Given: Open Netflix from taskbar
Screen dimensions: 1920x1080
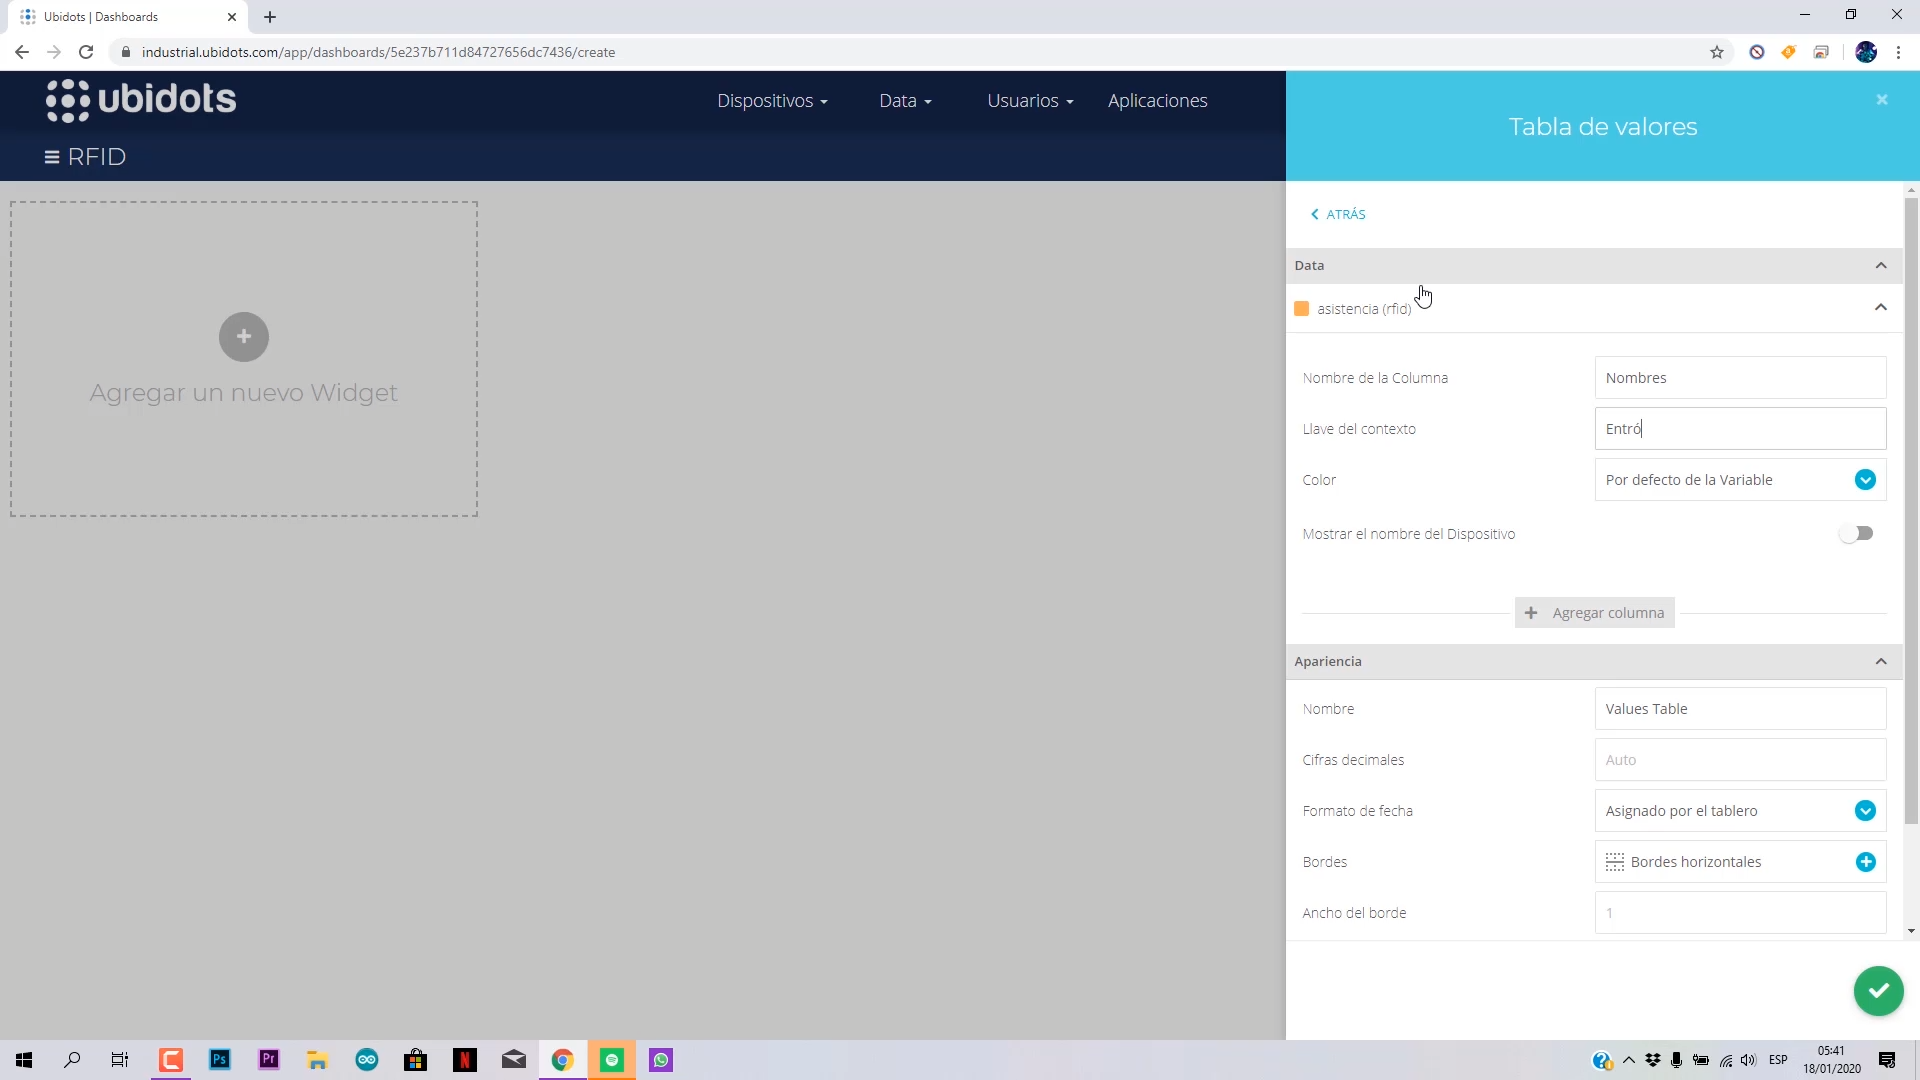Looking at the screenshot, I should (465, 1060).
